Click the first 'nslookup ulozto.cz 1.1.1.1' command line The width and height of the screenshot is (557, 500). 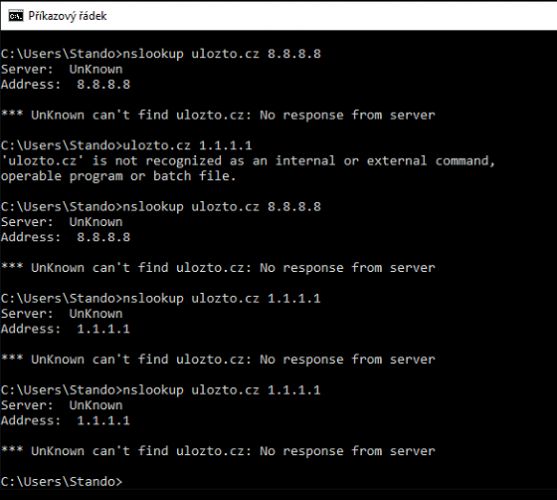point(161,298)
